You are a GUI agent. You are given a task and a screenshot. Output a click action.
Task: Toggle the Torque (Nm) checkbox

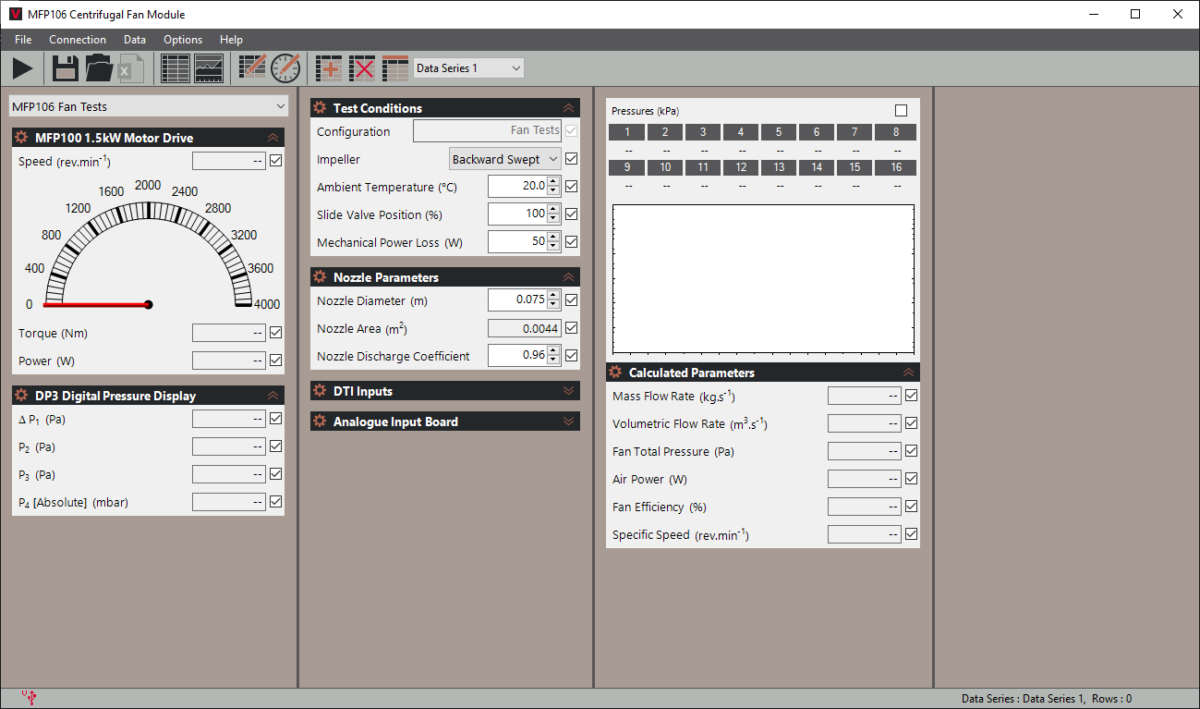pos(276,333)
